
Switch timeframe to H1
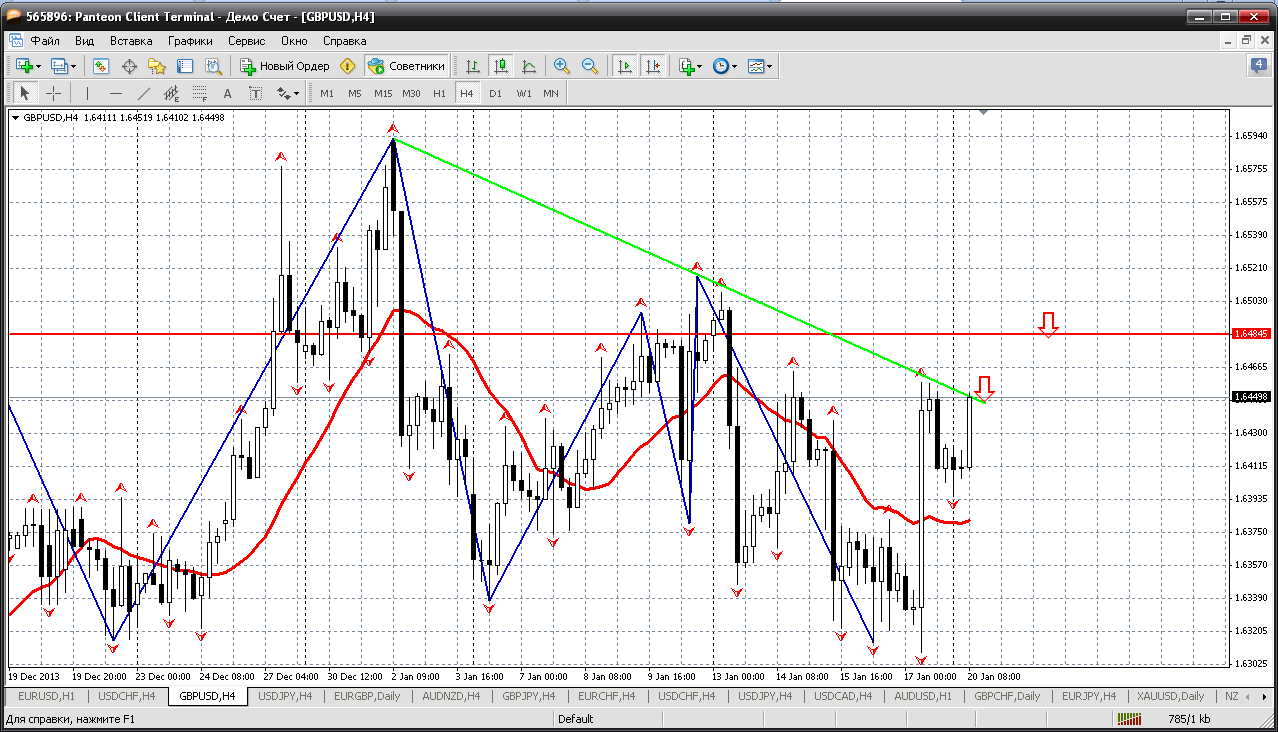tap(439, 93)
